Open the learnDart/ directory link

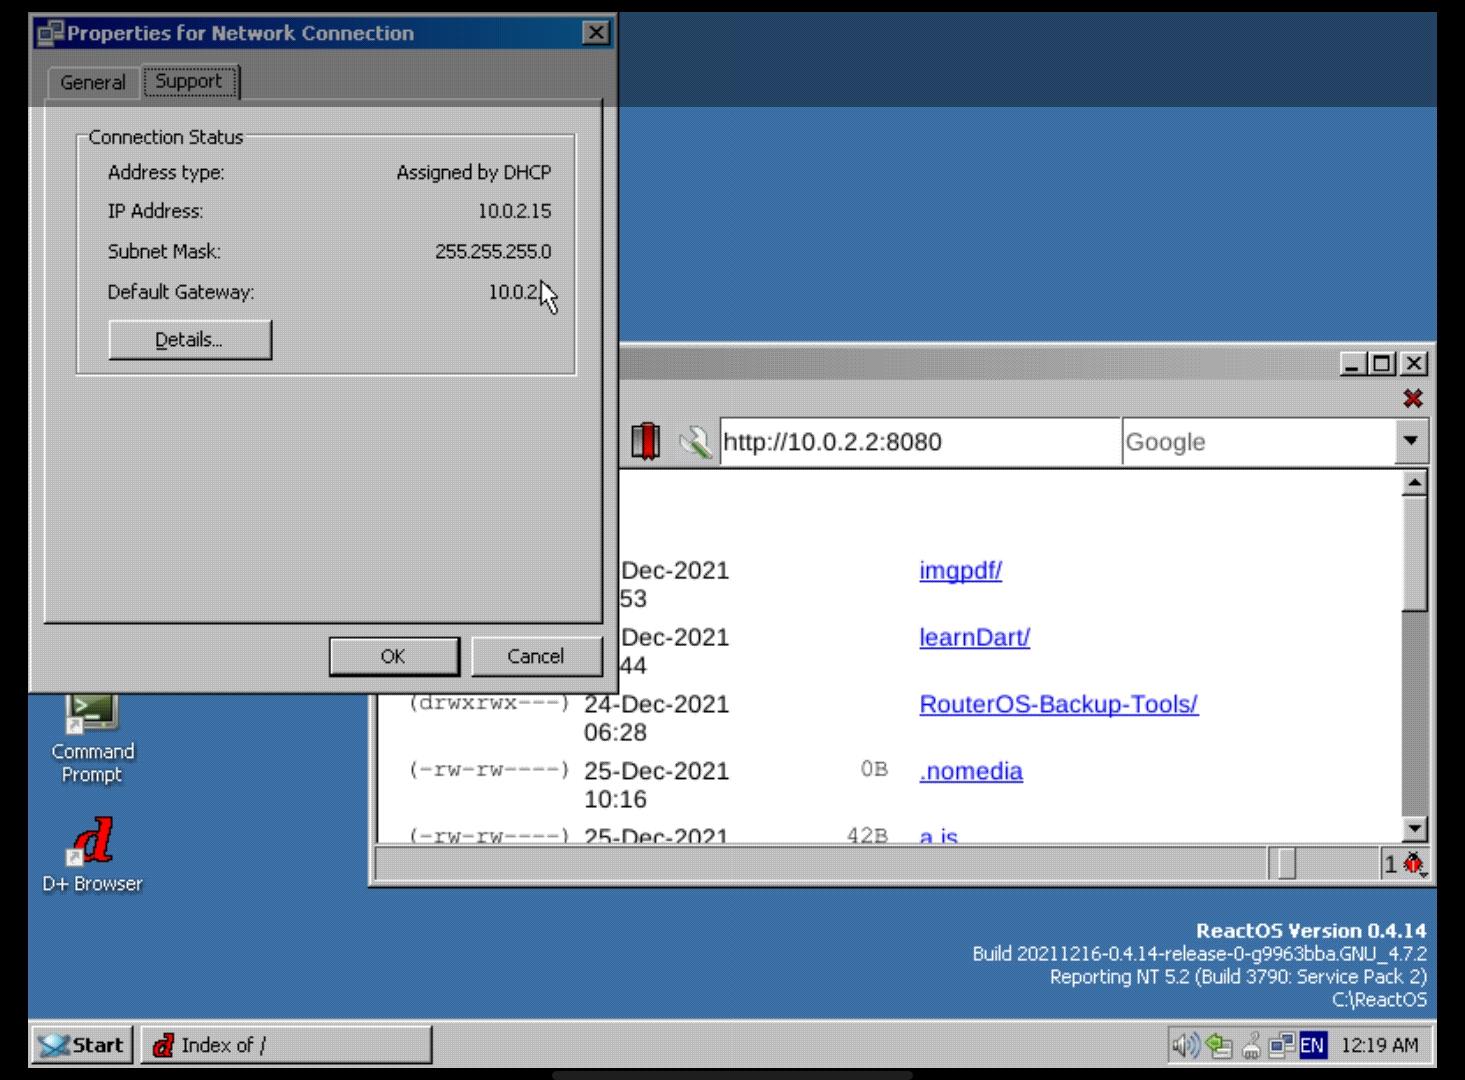coord(974,638)
